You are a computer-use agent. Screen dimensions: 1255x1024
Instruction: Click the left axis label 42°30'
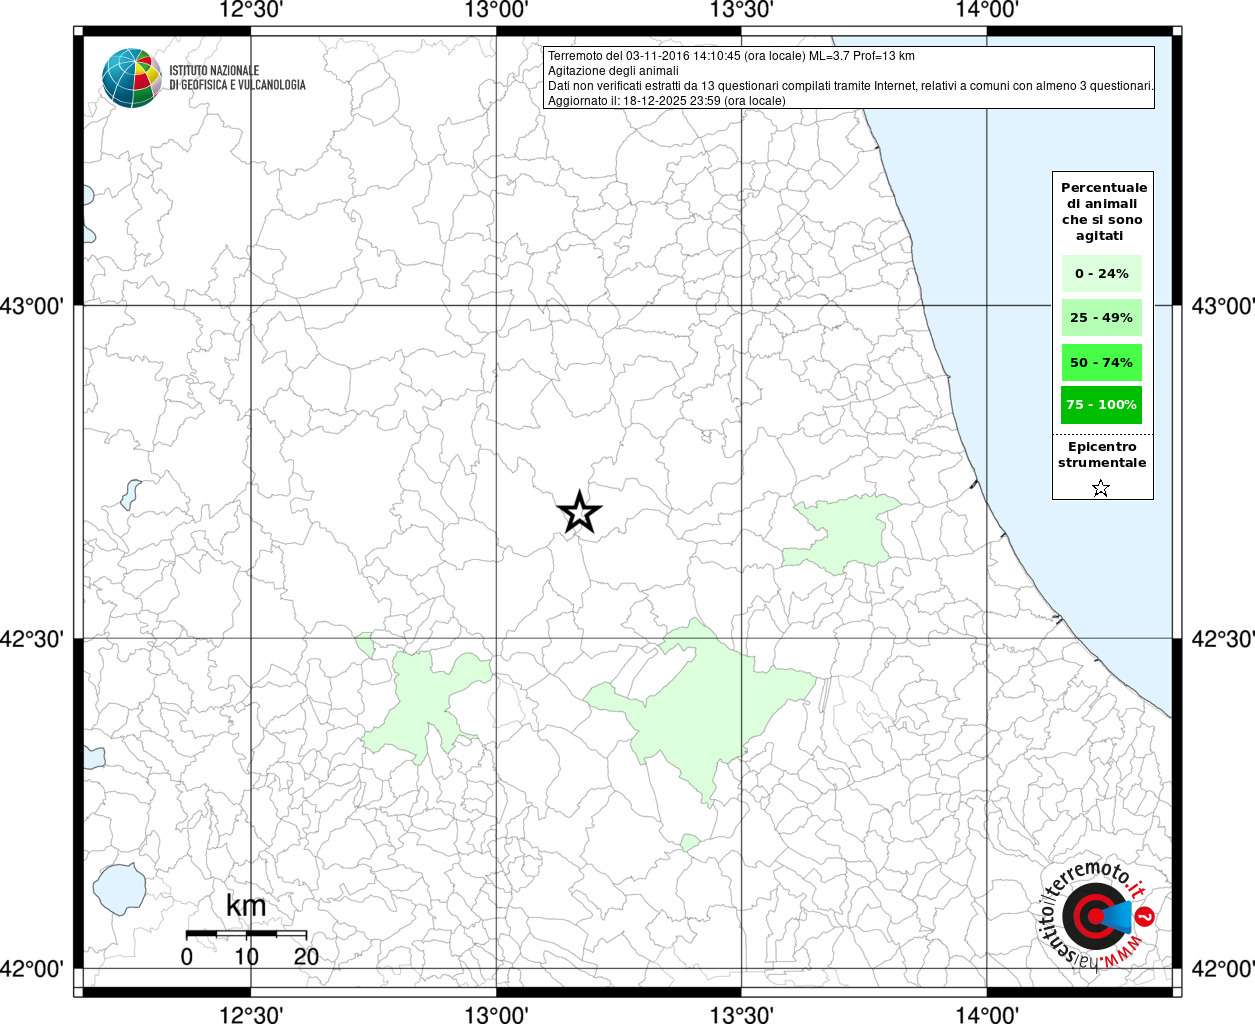click(x=32, y=638)
